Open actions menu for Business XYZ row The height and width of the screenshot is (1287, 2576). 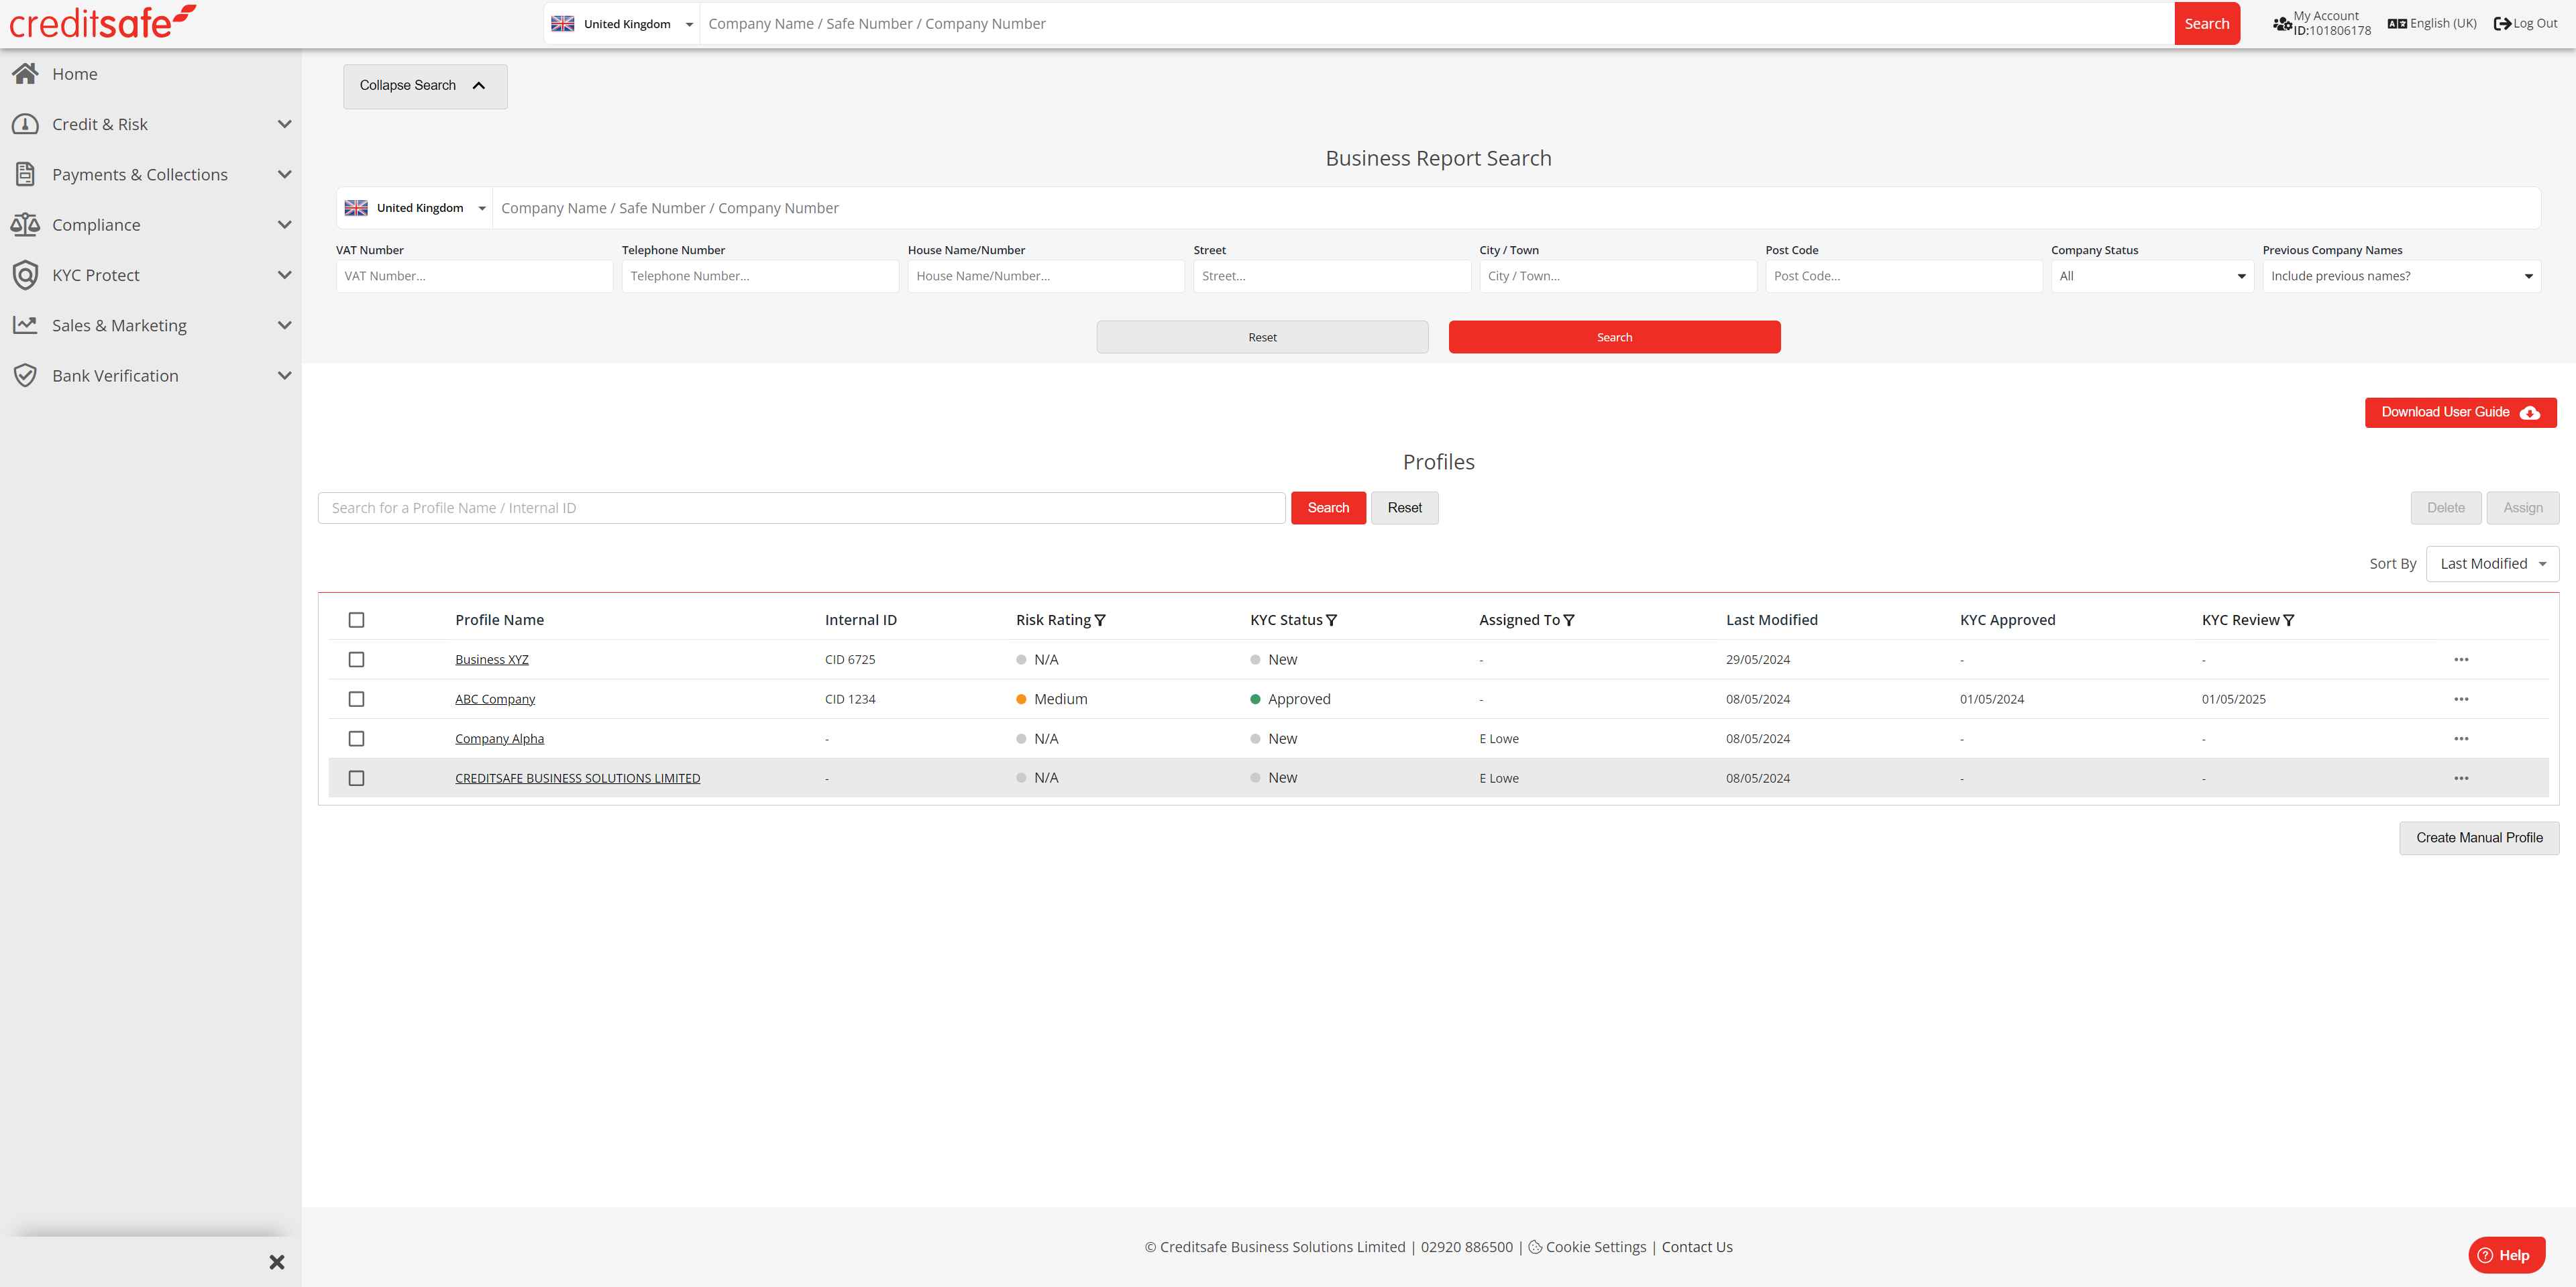pyautogui.click(x=2461, y=659)
